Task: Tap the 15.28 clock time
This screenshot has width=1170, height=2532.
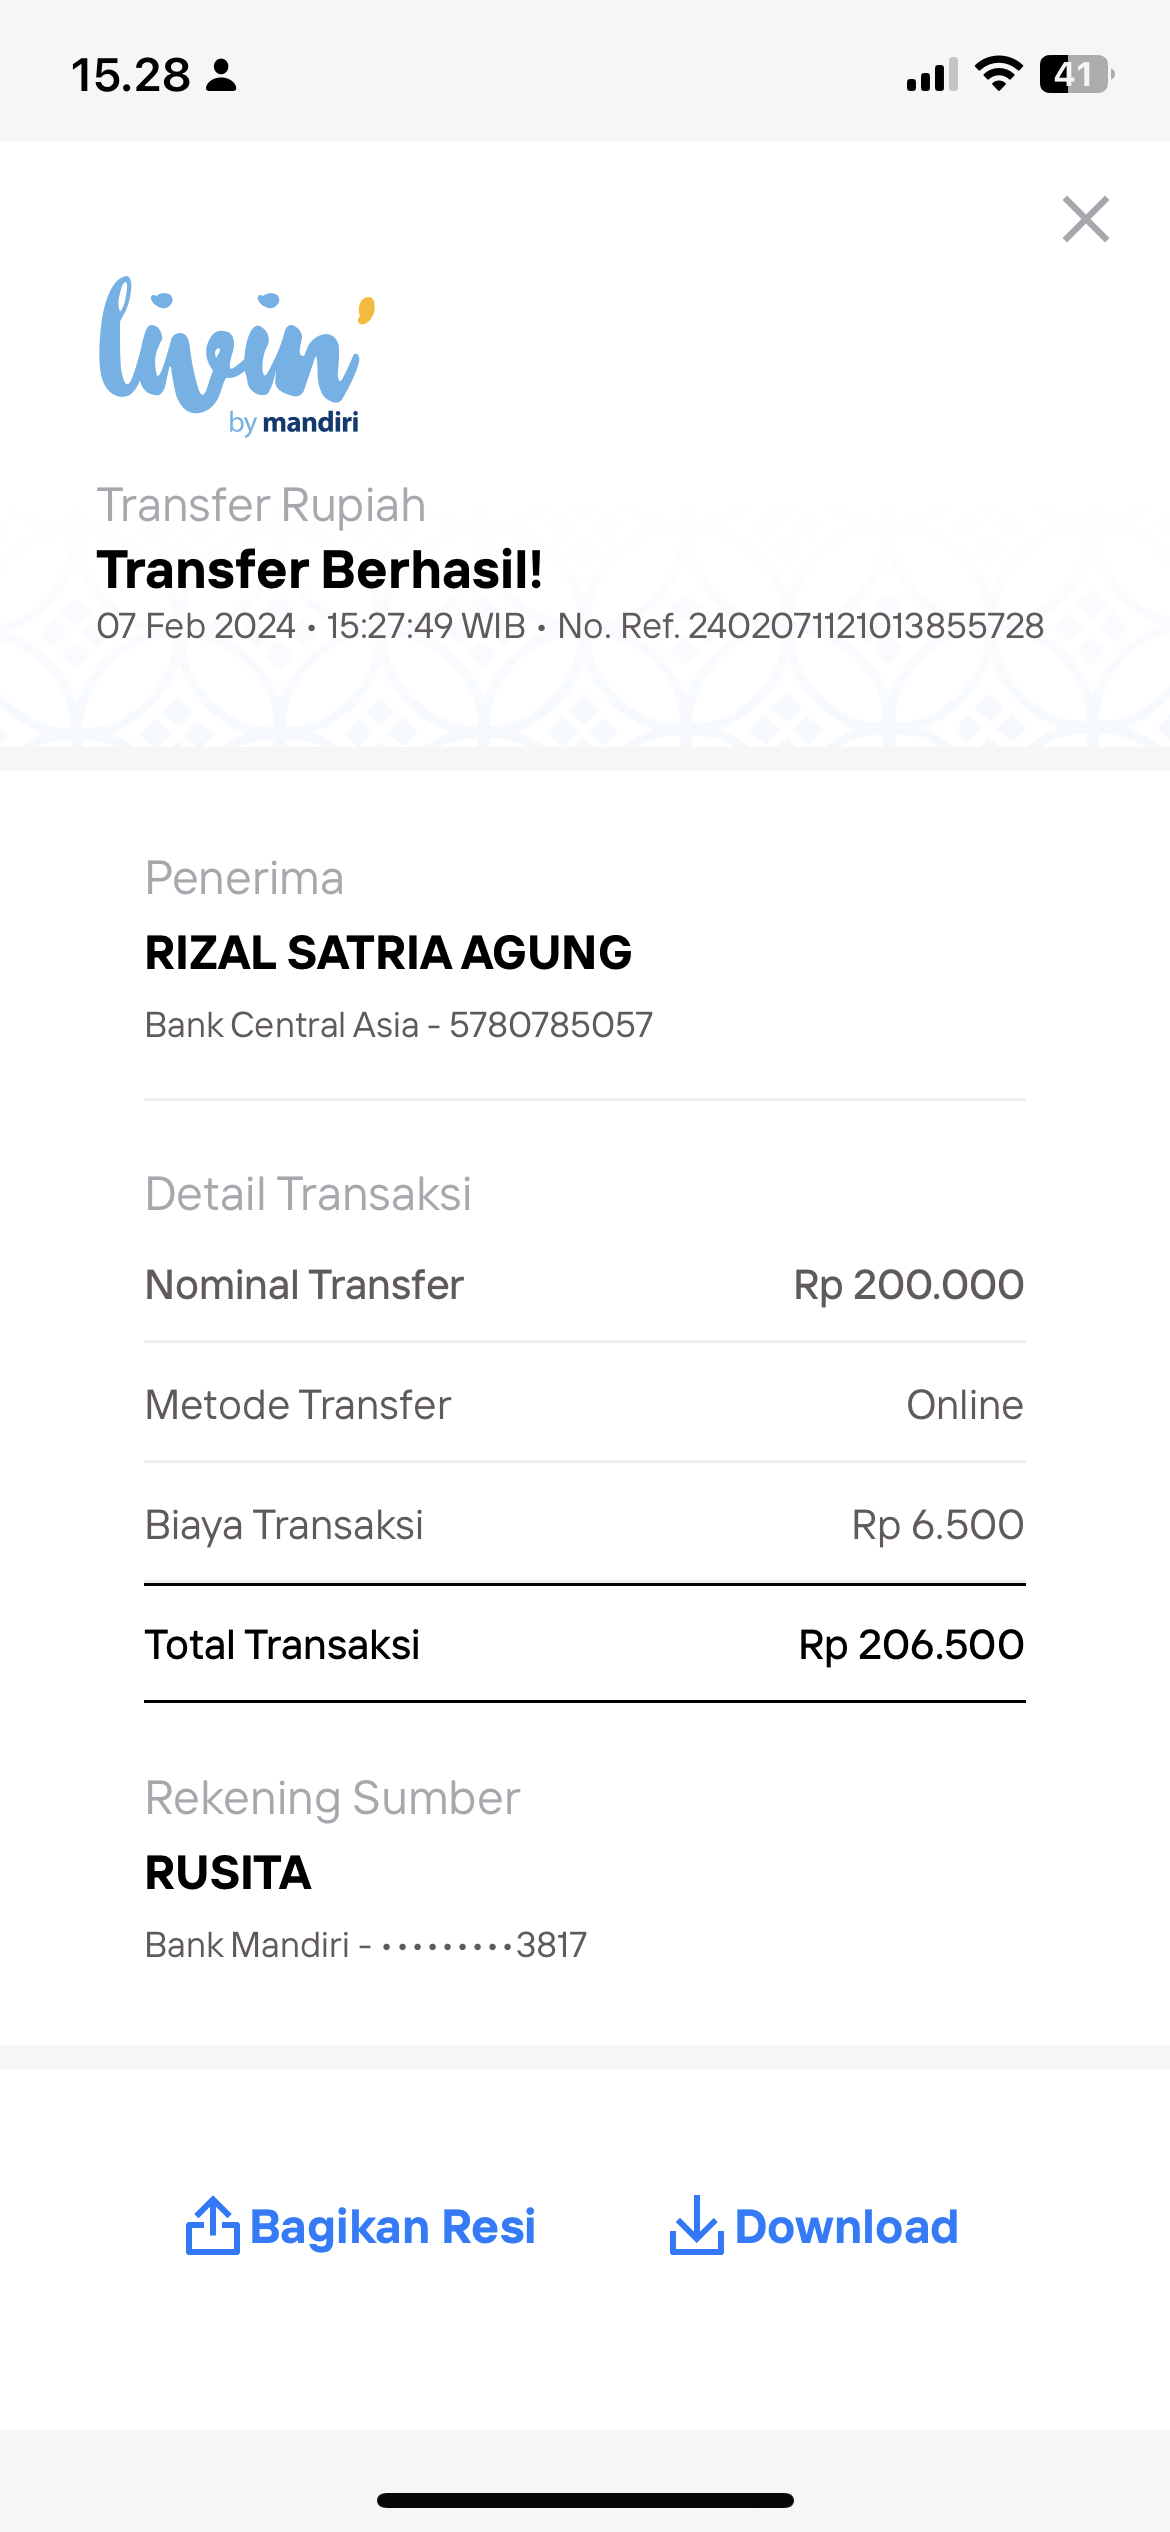Action: coord(131,76)
